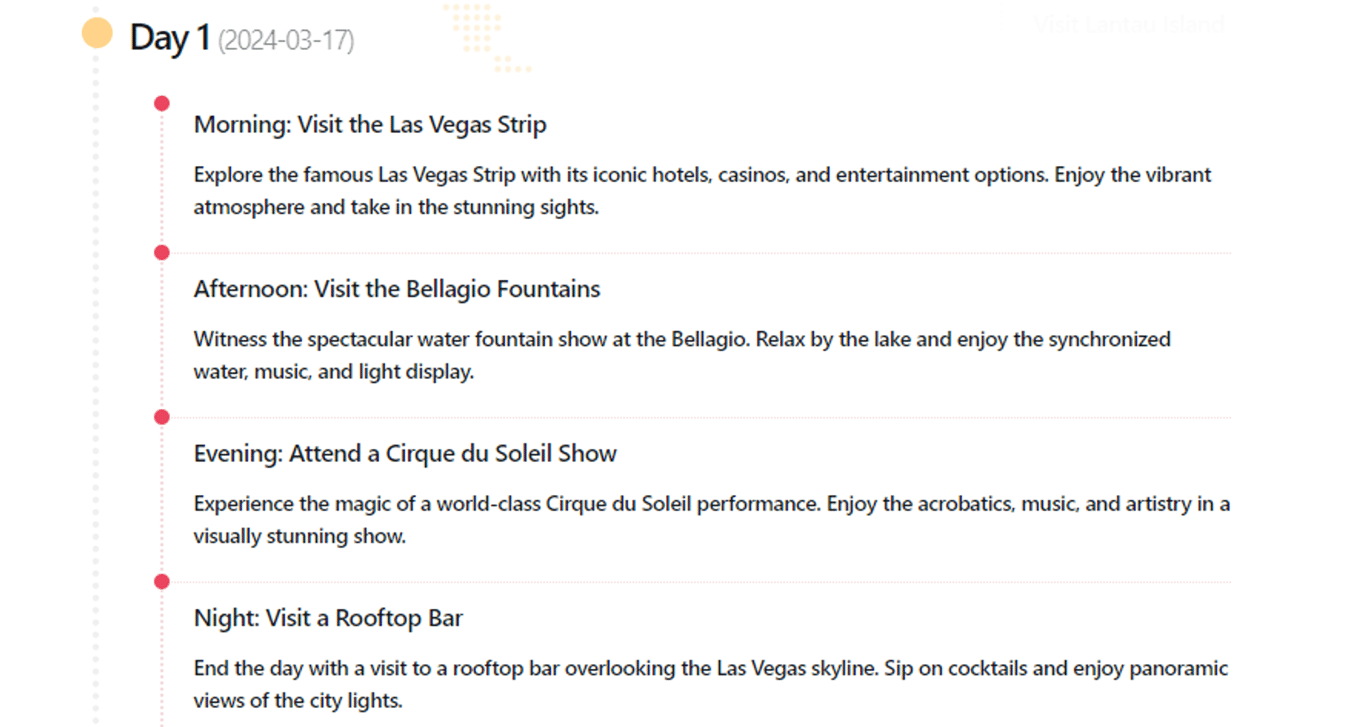Click the faded Visit Lantau Island text
The width and height of the screenshot is (1366, 727).
pos(1128,24)
